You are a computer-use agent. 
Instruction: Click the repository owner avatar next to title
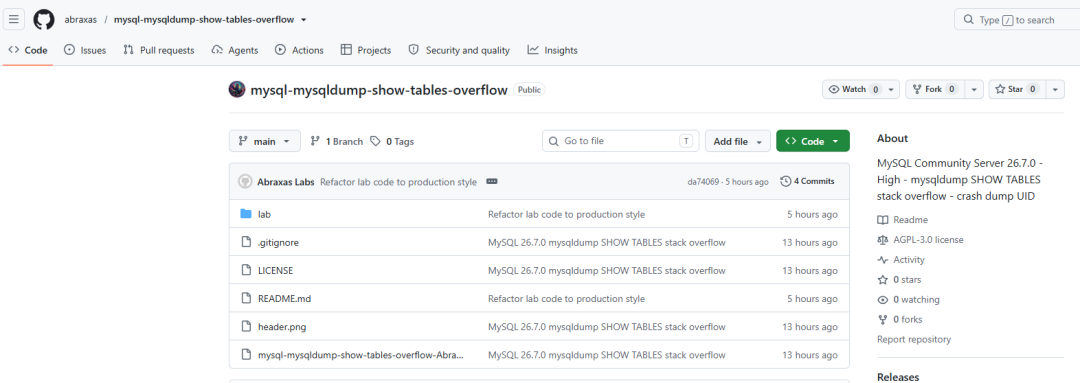point(237,90)
